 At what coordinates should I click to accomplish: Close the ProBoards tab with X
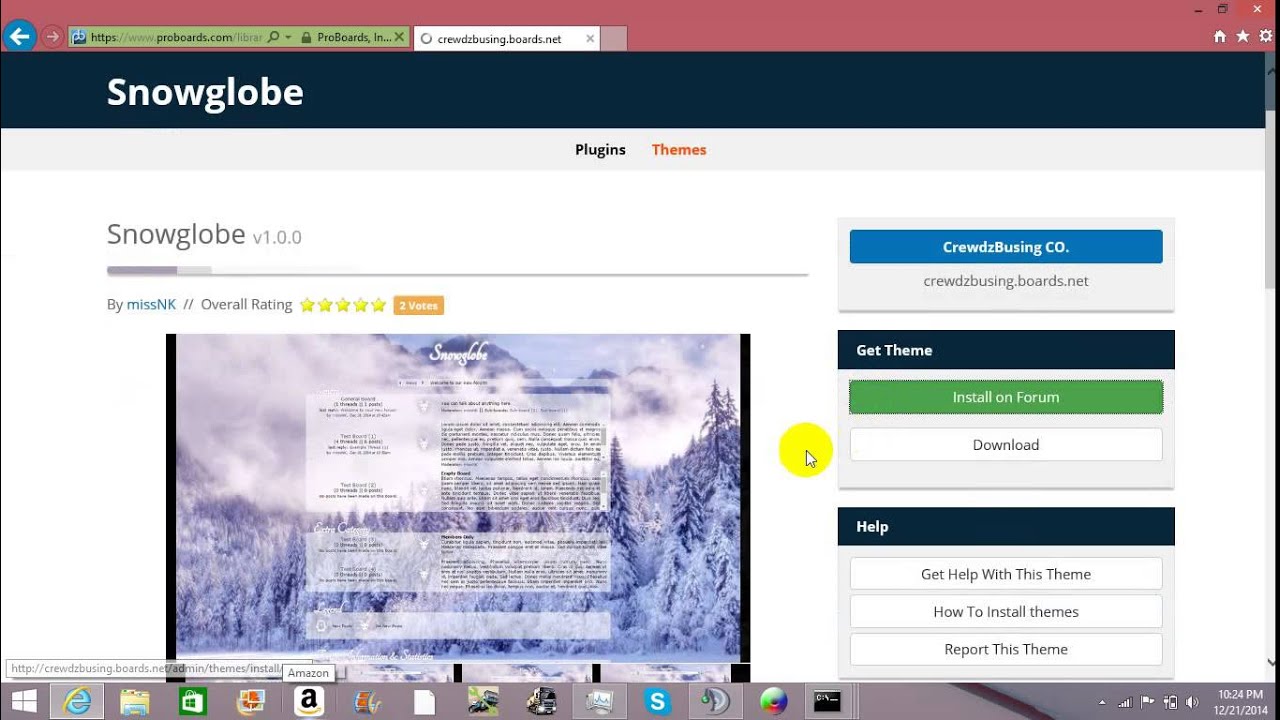(x=399, y=38)
